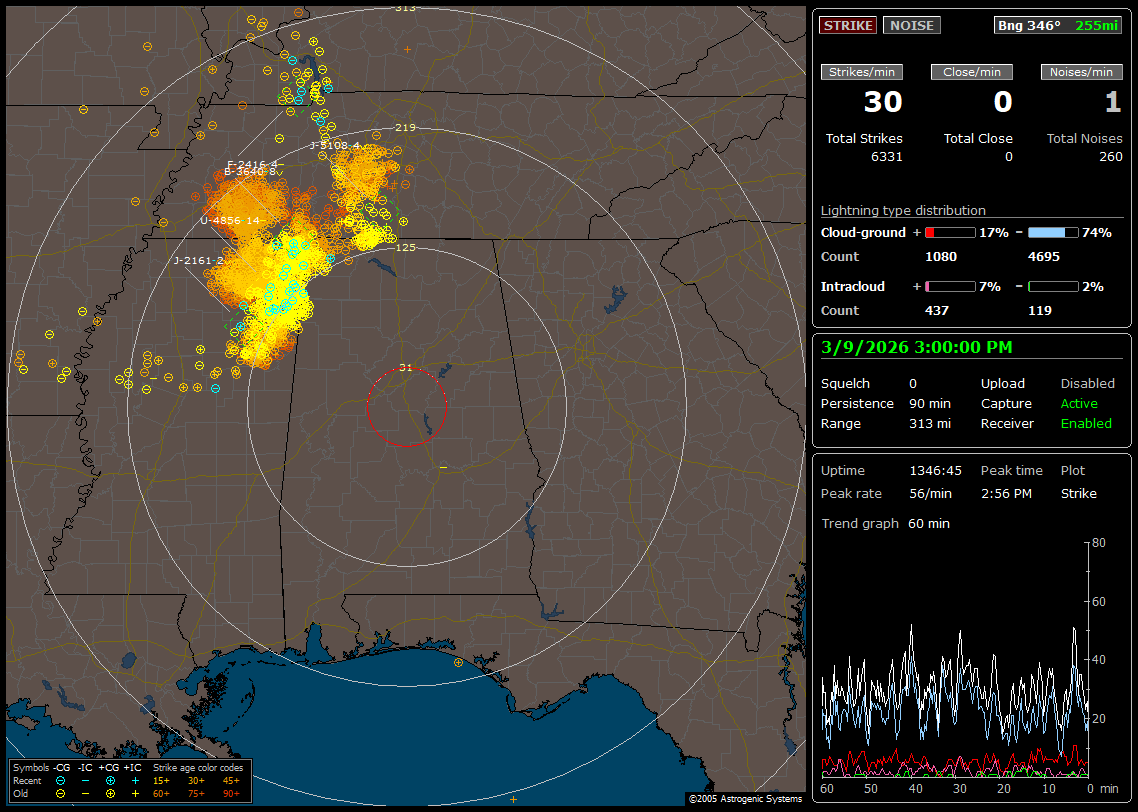Click the Noises/min header button
Screen dimensions: 1138x812
(1082, 72)
